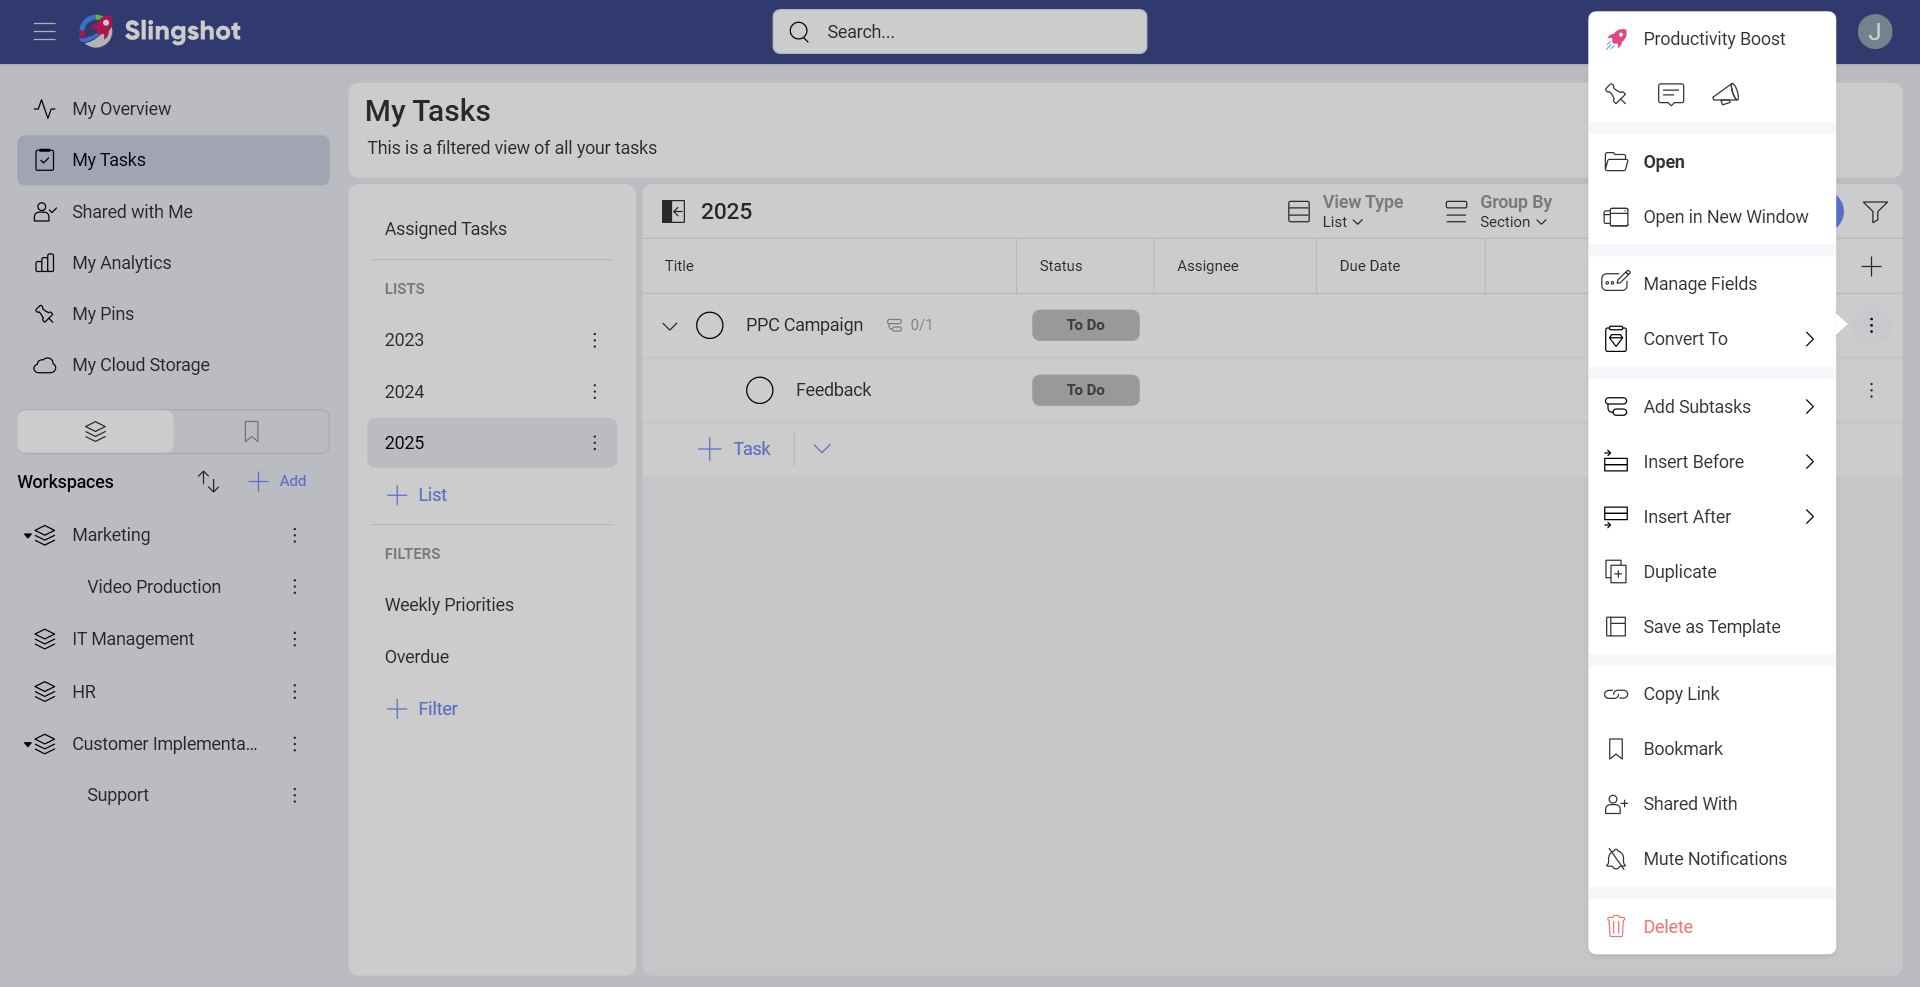
Task: Open the hamburger navigation menu
Action: point(44,32)
